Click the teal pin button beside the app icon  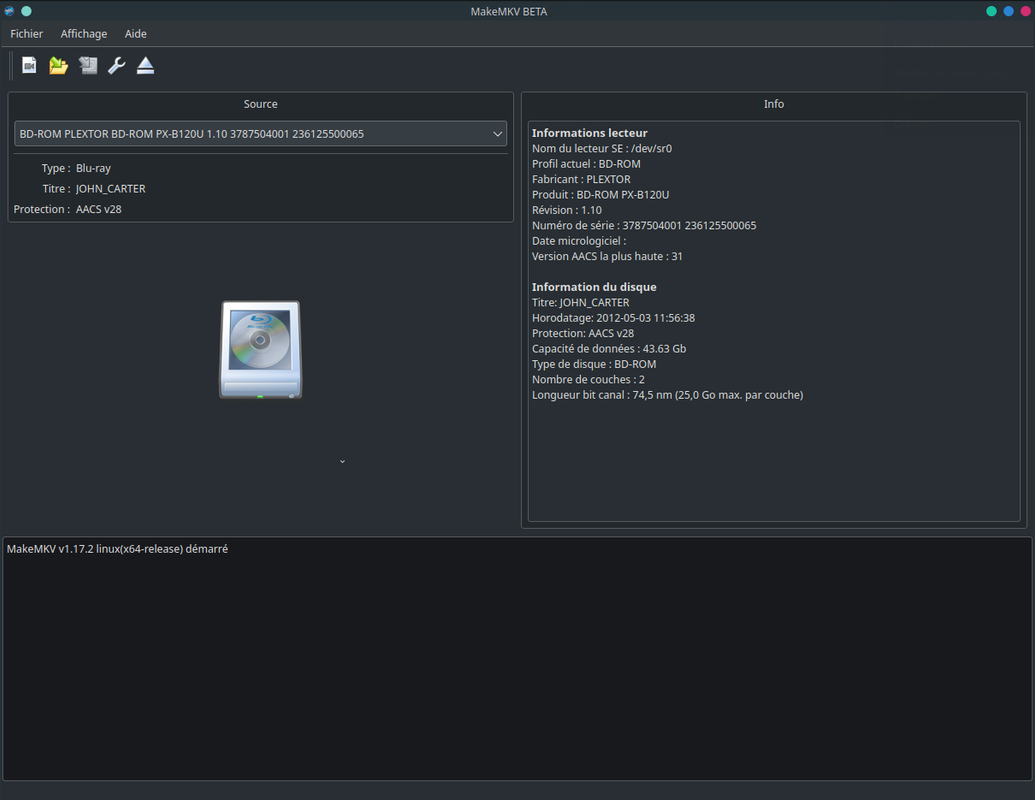(x=26, y=11)
